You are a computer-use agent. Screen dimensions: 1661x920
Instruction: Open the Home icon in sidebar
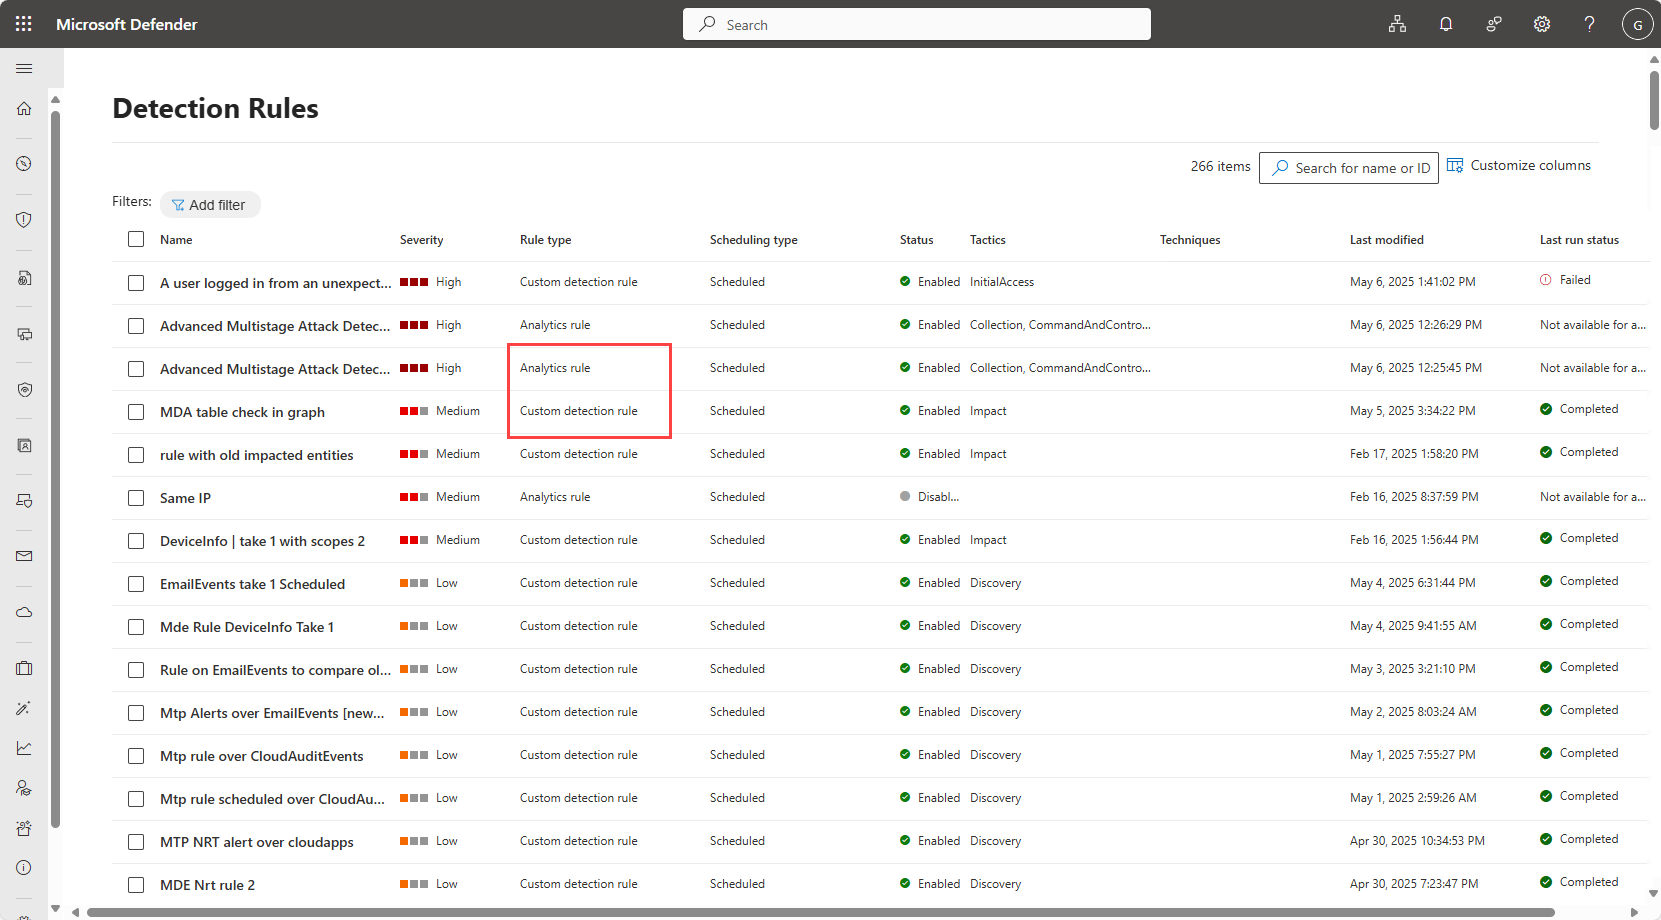[24, 108]
